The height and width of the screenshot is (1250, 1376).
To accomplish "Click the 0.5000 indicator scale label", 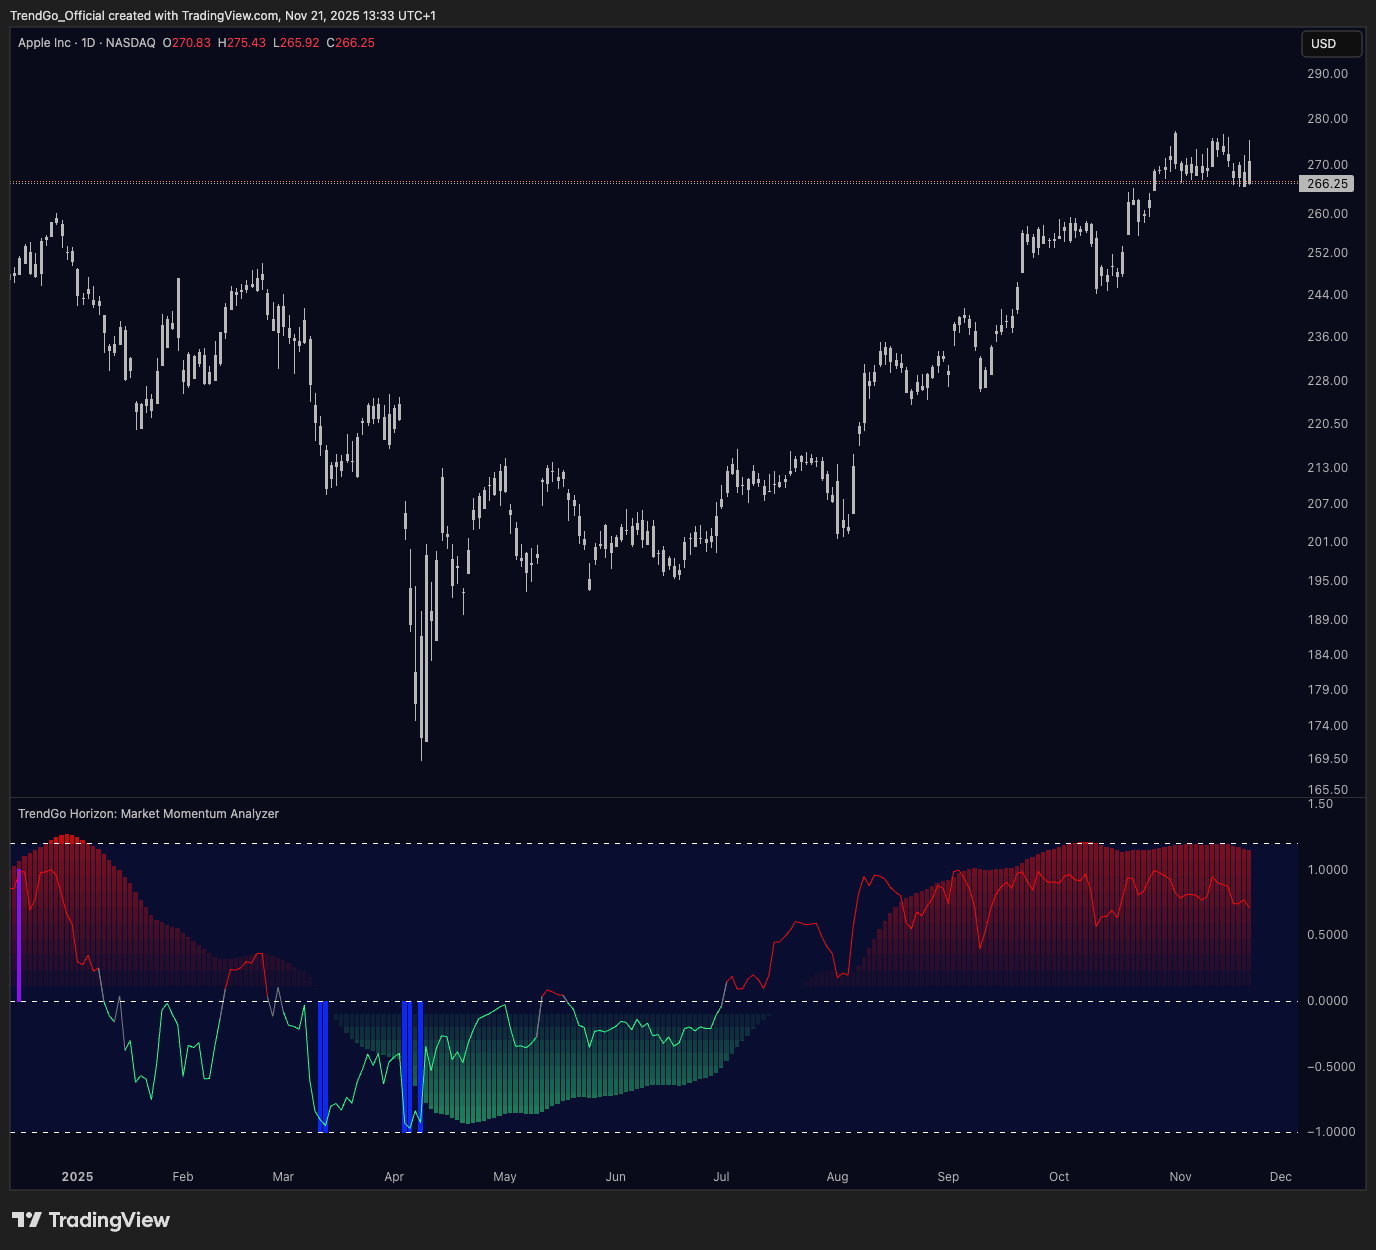I will click(1328, 935).
